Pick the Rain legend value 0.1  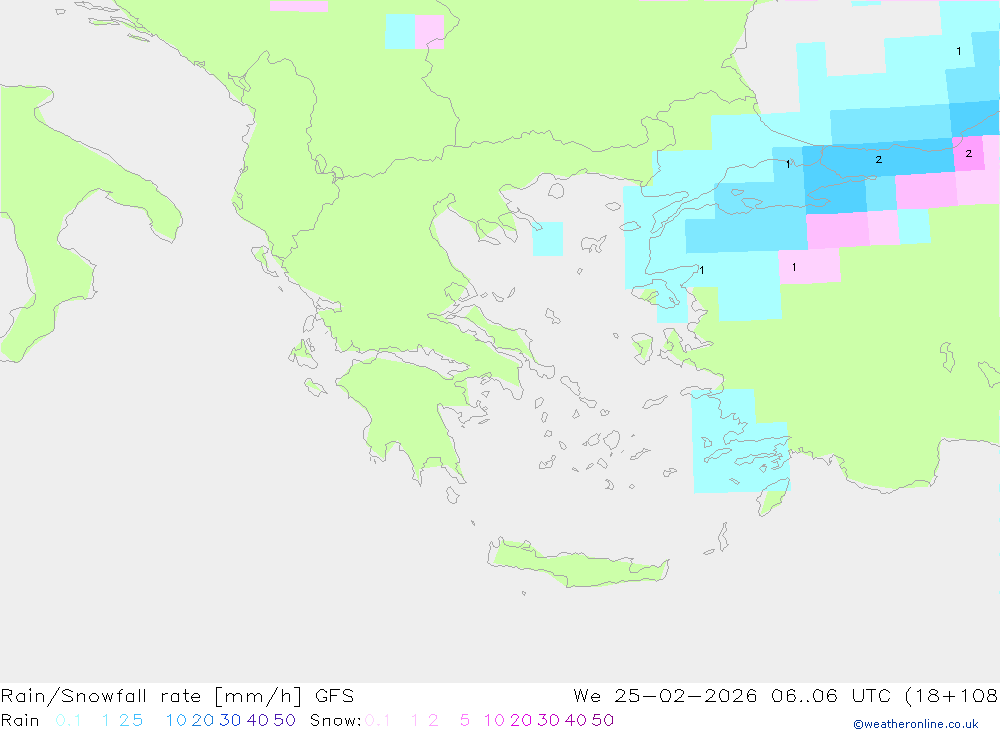[68, 720]
